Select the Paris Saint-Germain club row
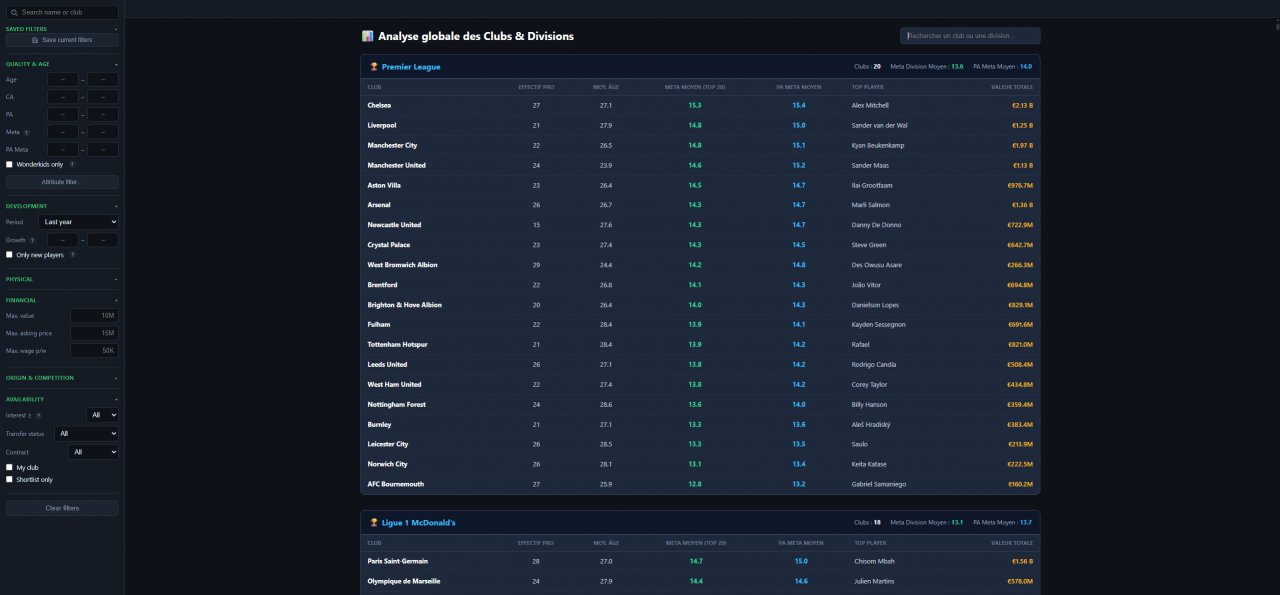Screen dimensions: 1280x595 700,561
